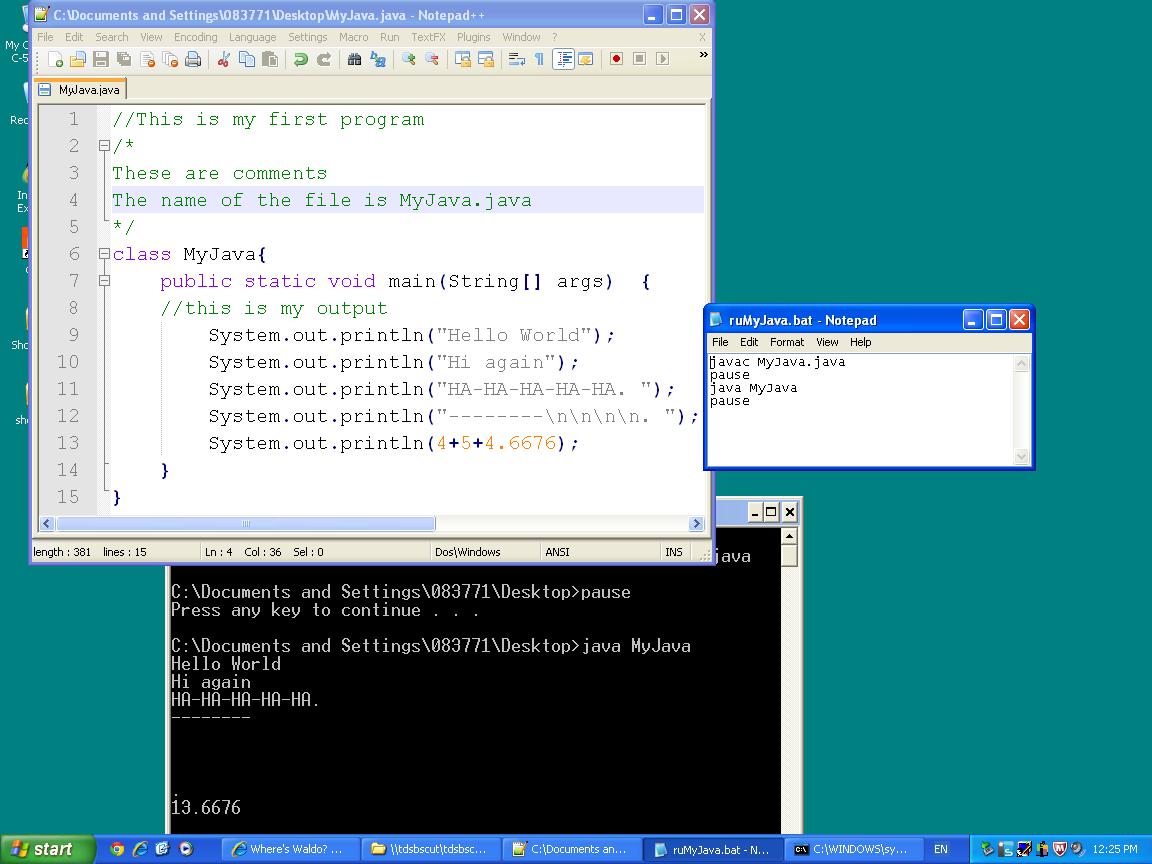The image size is (1152, 864).
Task: Click the Save All toolbar icon
Action: 124,60
